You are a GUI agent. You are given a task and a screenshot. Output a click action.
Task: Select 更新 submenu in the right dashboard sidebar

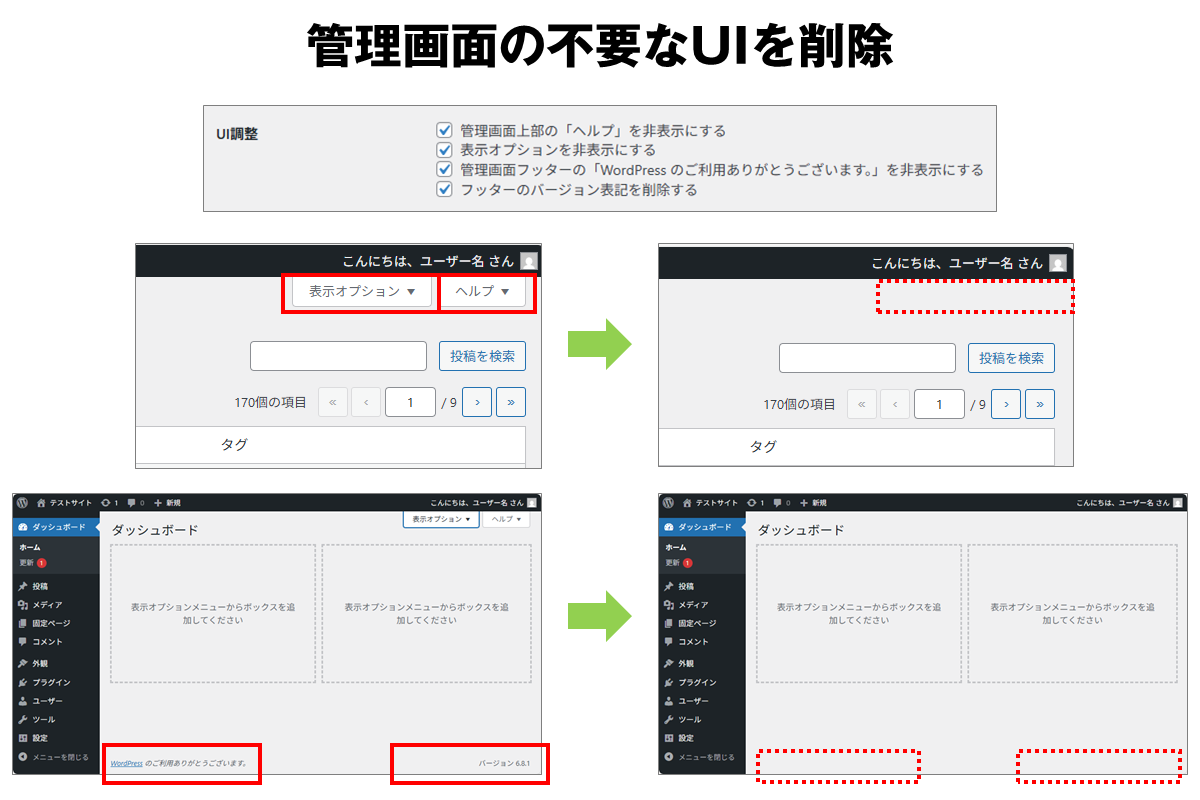coord(679,563)
